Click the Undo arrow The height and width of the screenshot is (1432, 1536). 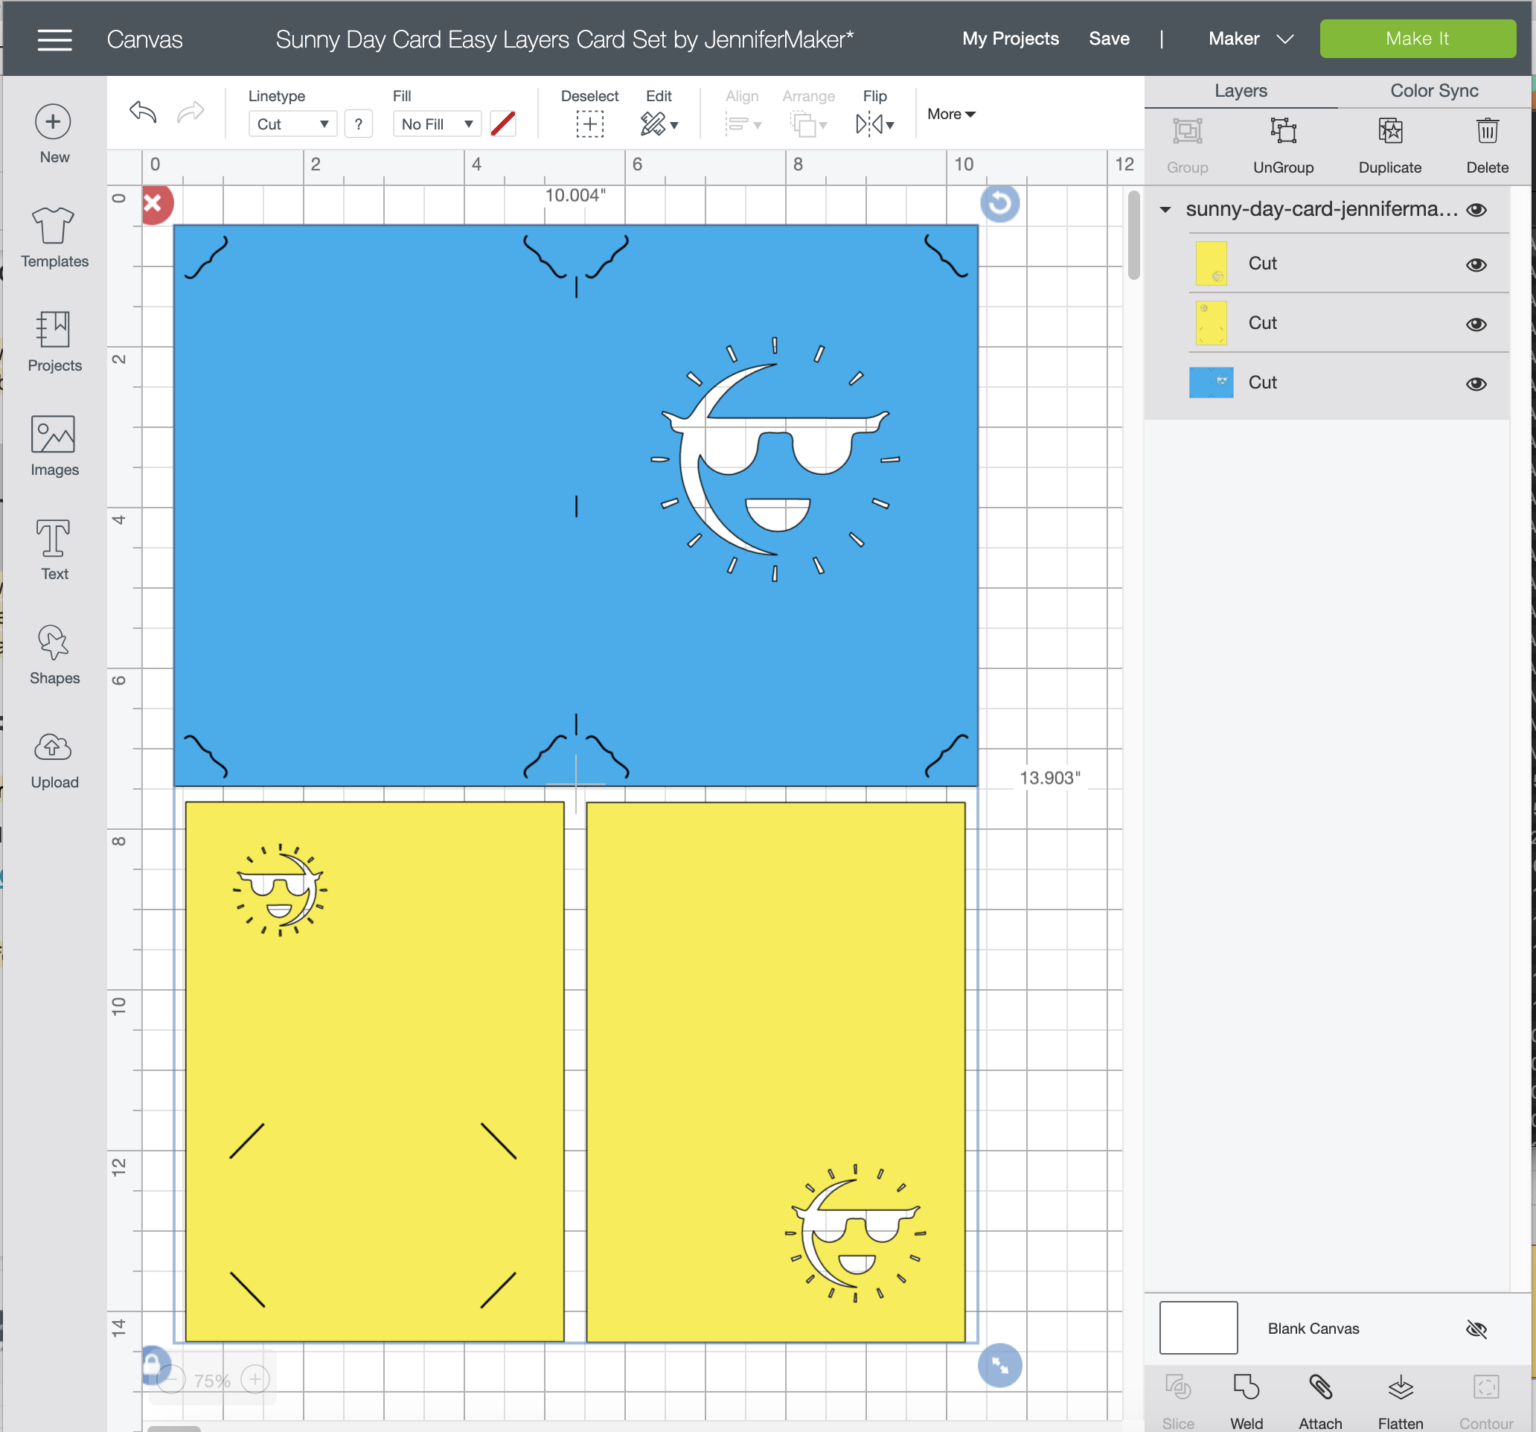[143, 112]
